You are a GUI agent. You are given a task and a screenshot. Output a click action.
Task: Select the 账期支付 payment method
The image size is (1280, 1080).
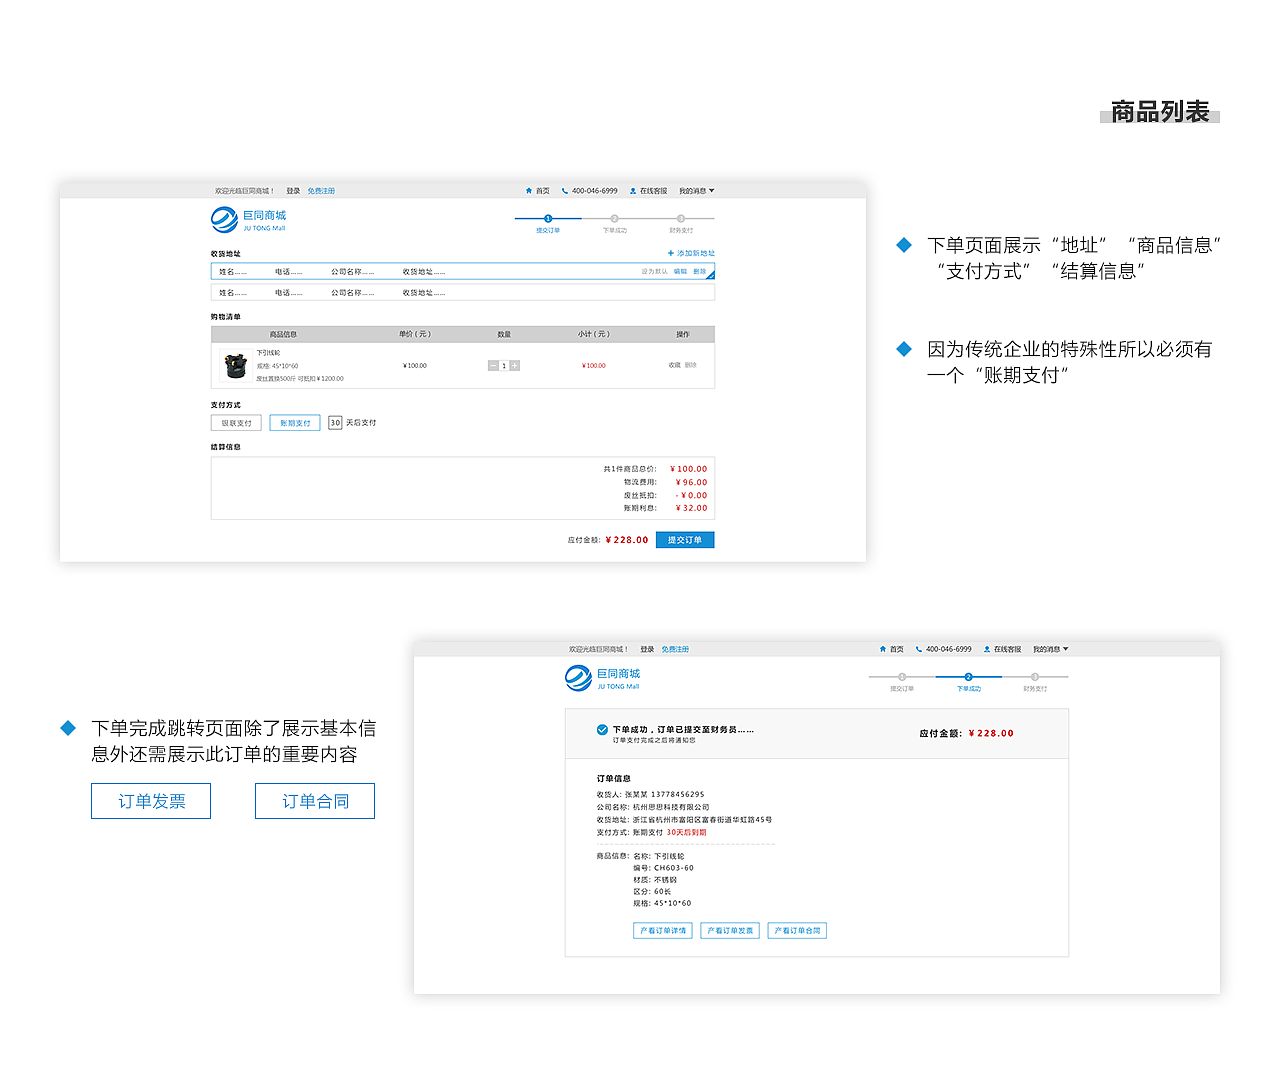pyautogui.click(x=295, y=422)
